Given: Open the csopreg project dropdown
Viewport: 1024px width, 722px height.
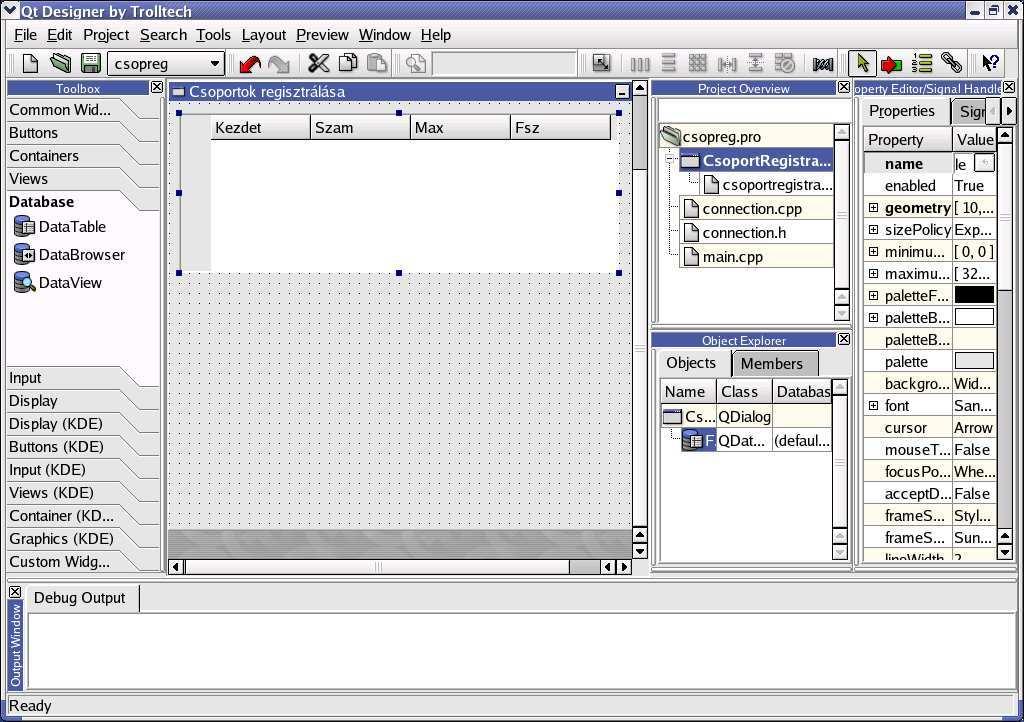Looking at the screenshot, I should pos(166,64).
